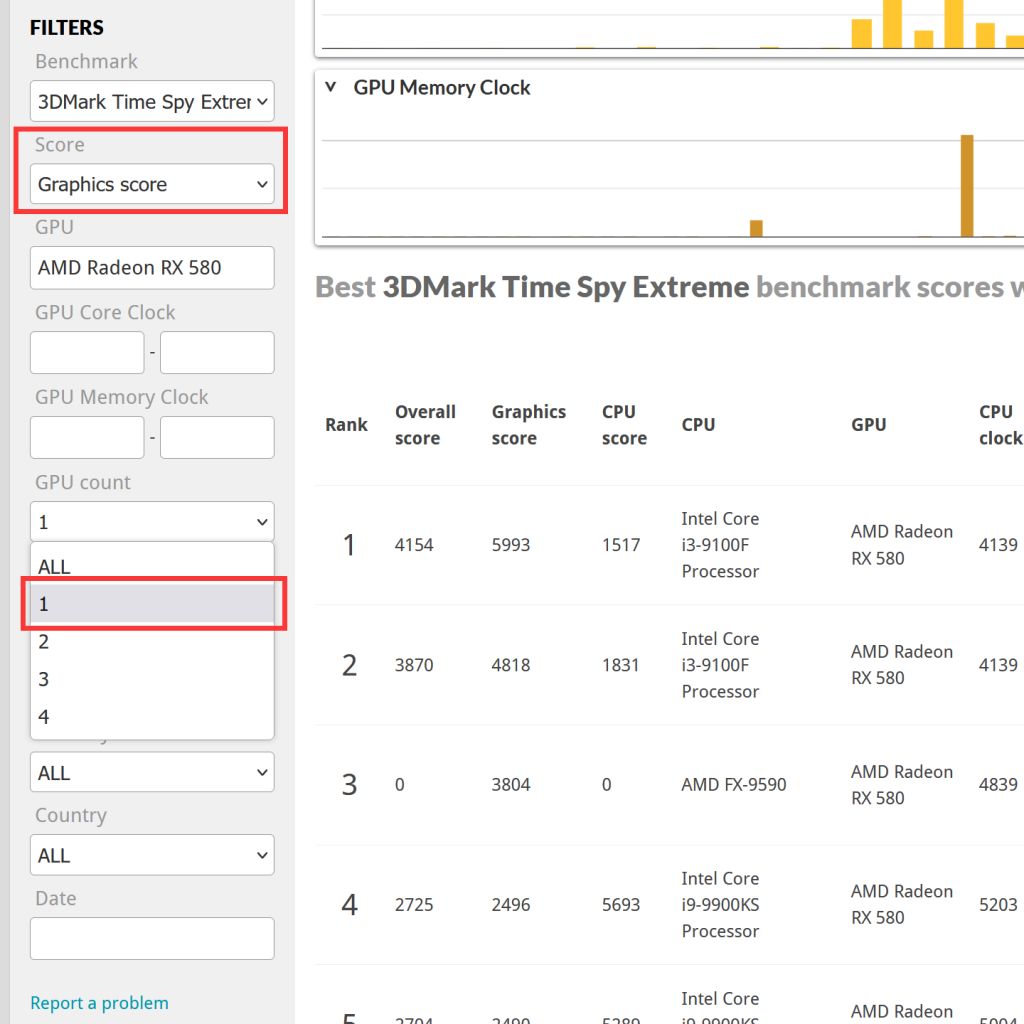Screen dimensions: 1024x1024
Task: Click the Date input field
Action: tap(152, 939)
